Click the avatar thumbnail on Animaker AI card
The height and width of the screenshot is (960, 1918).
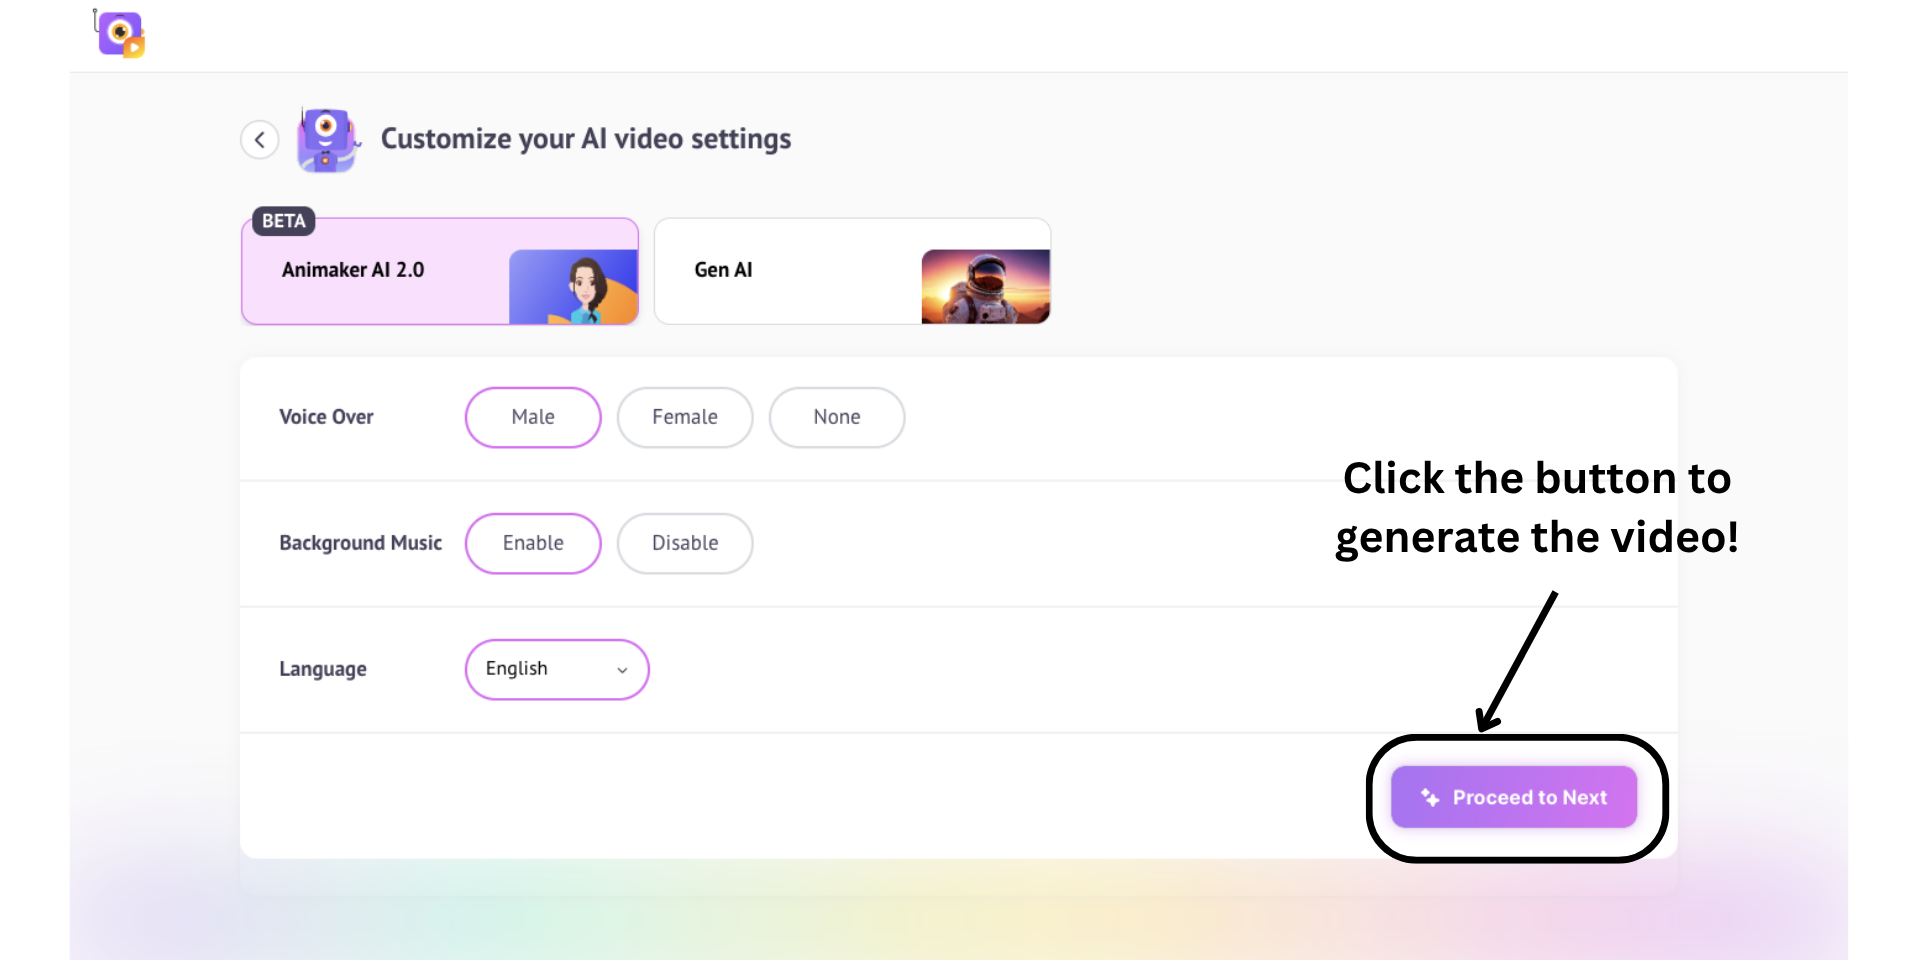[573, 287]
